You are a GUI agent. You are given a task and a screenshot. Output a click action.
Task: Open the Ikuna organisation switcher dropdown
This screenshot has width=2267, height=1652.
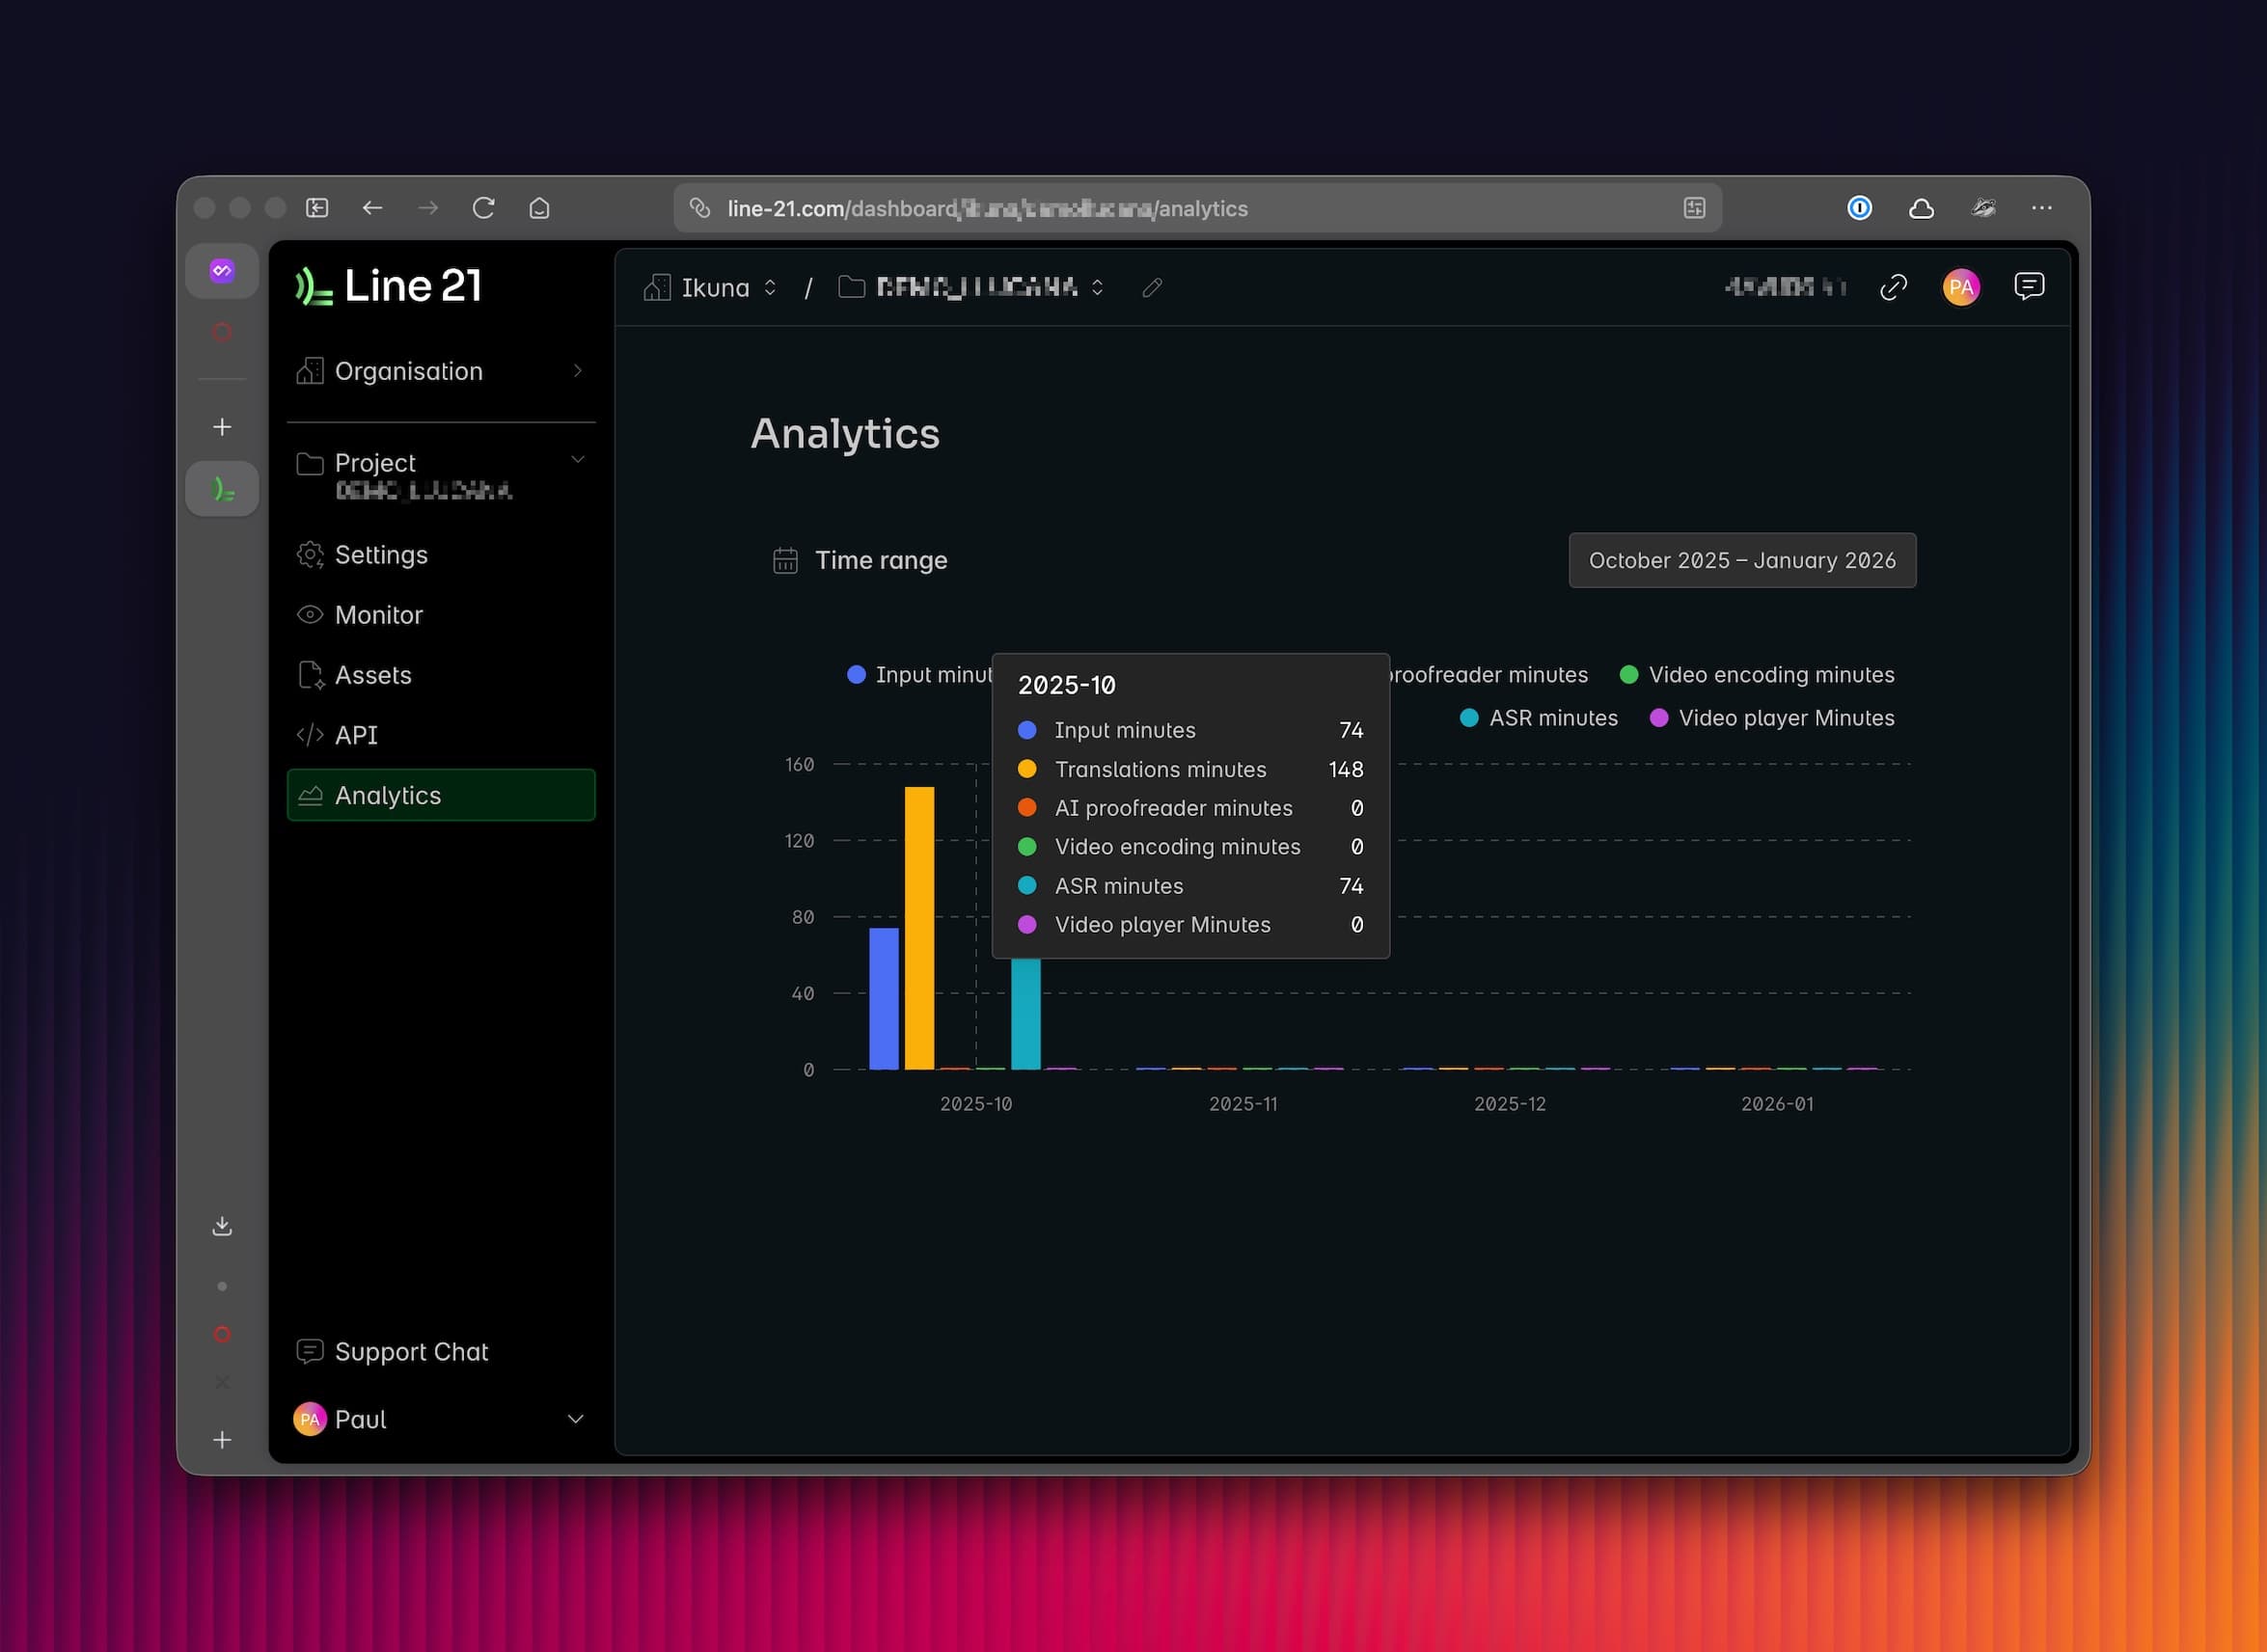coord(714,288)
